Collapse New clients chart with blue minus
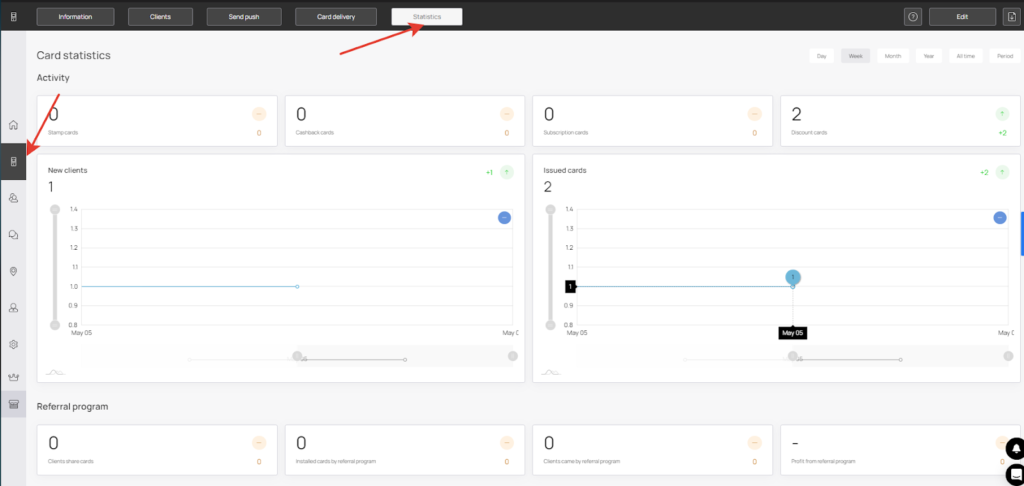The image size is (1024, 486). [504, 218]
